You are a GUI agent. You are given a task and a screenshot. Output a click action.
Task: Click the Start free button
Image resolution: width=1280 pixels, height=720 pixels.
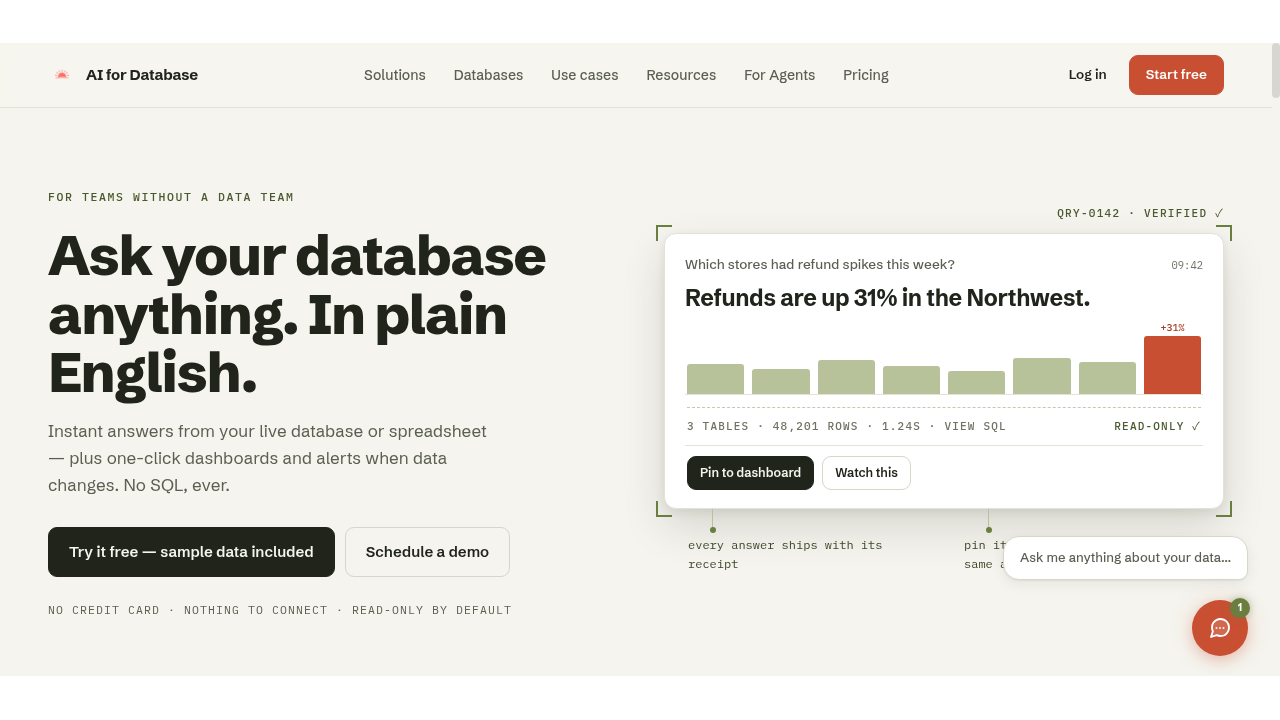[x=1176, y=75]
